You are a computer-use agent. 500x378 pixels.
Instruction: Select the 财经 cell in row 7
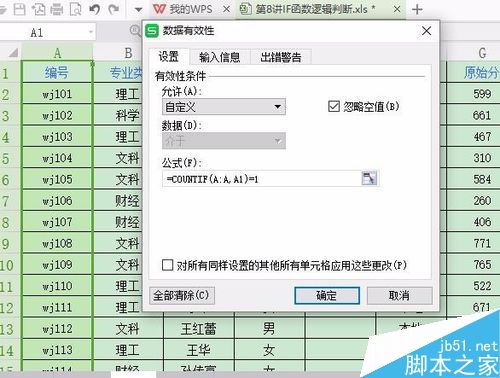(118, 201)
